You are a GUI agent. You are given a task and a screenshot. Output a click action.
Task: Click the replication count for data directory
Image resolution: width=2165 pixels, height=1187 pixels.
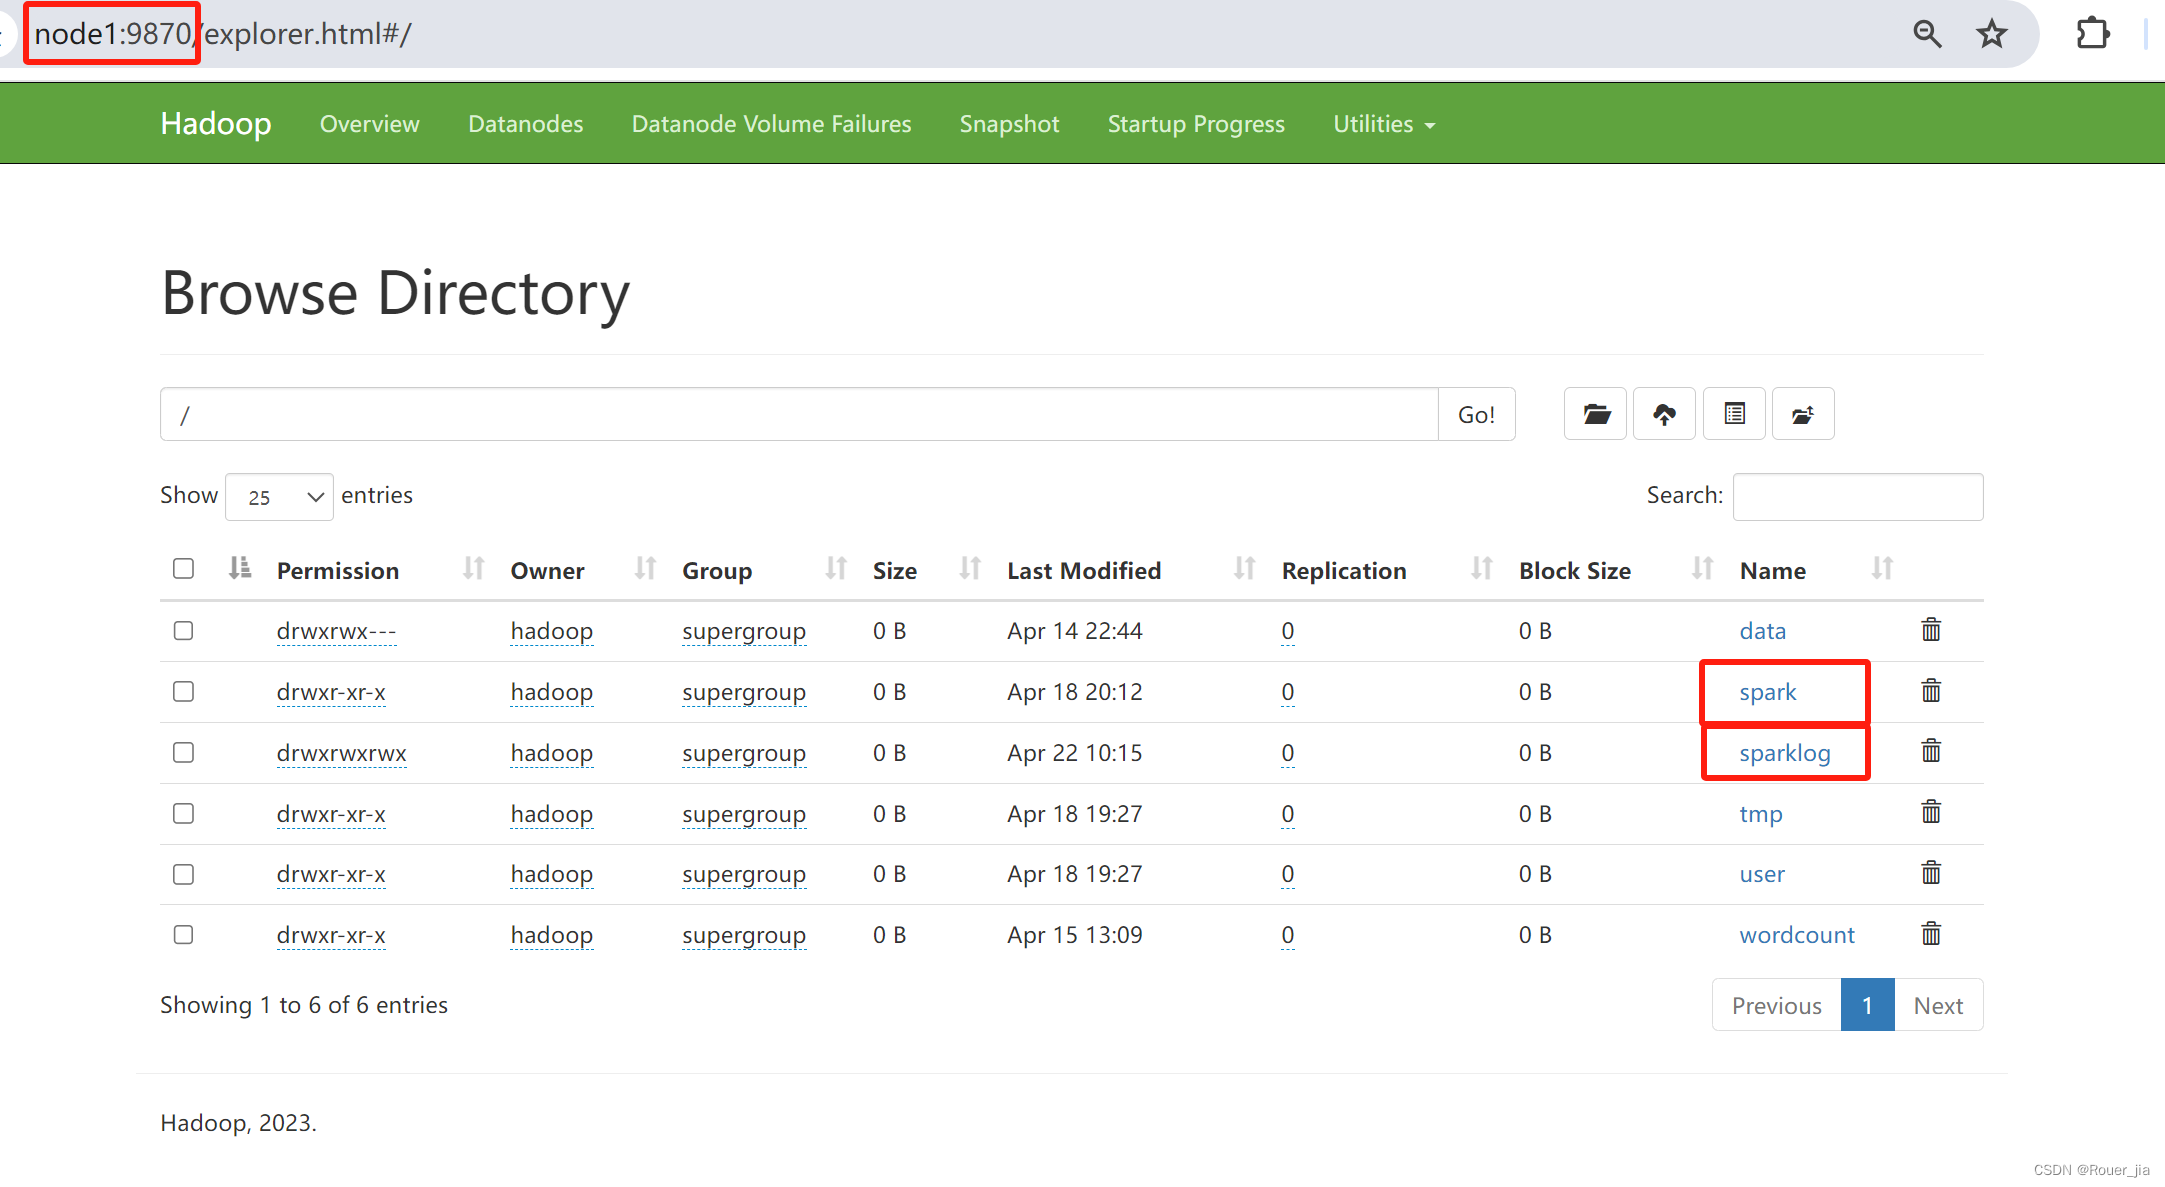pos(1285,630)
